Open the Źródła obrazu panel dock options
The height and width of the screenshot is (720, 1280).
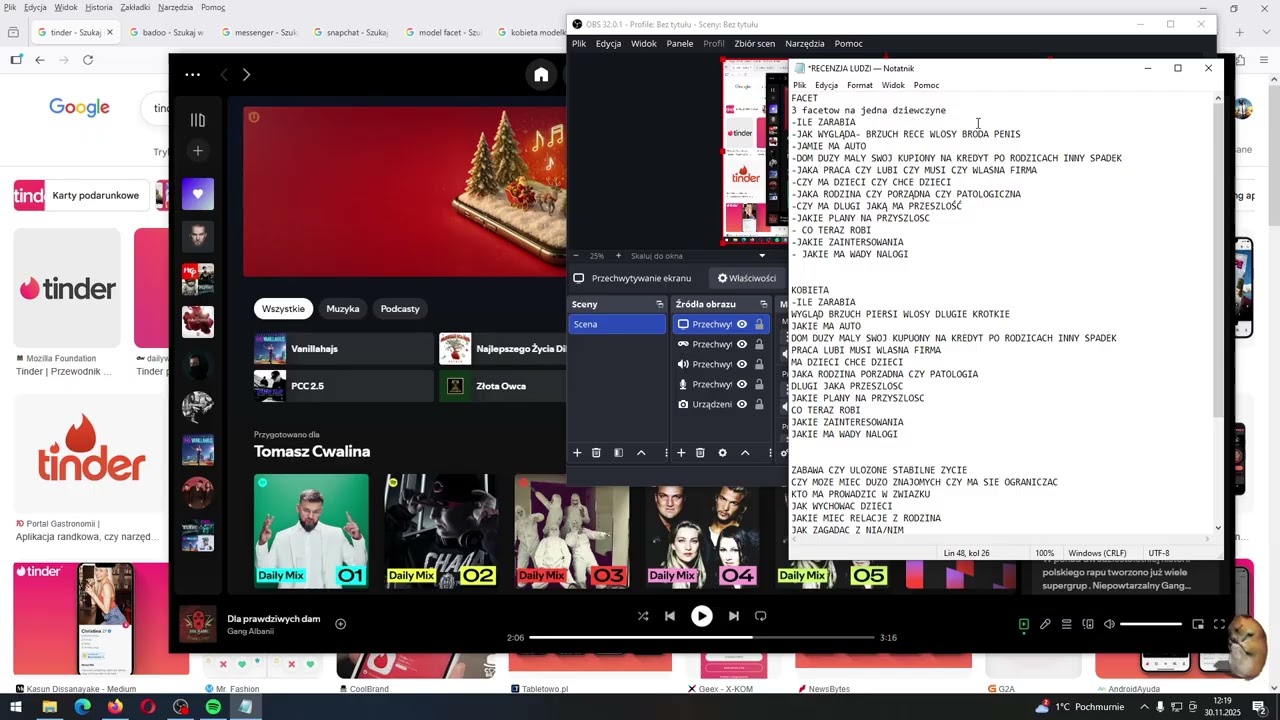763,304
